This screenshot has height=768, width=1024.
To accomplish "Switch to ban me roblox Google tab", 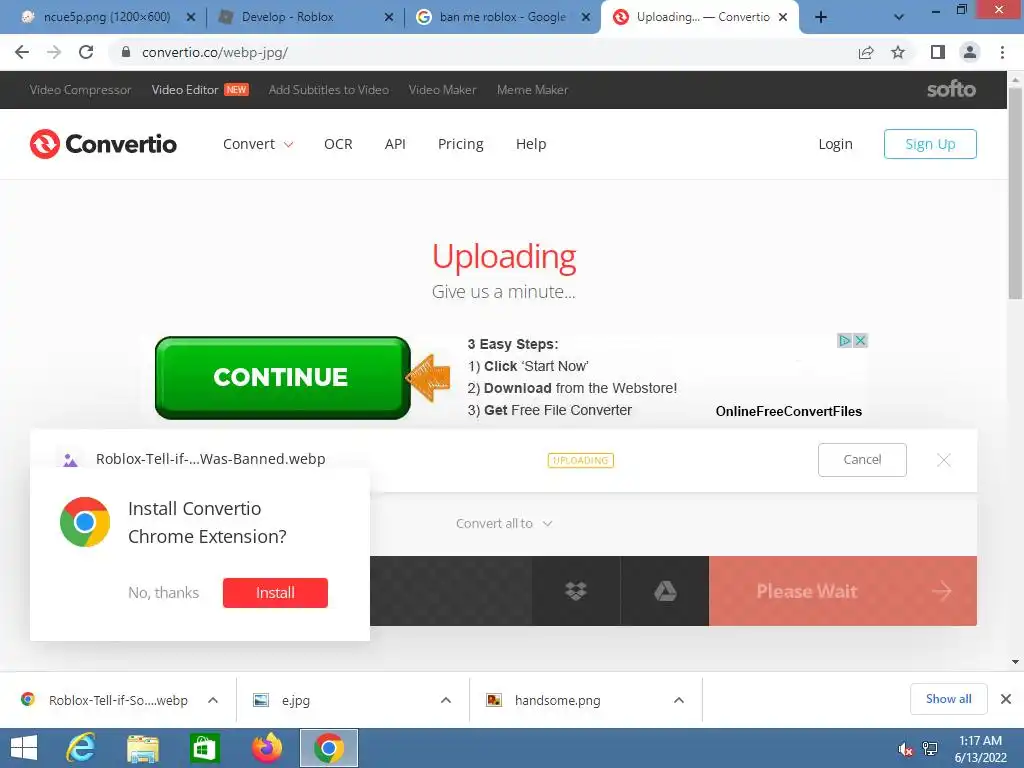I will coord(500,17).
